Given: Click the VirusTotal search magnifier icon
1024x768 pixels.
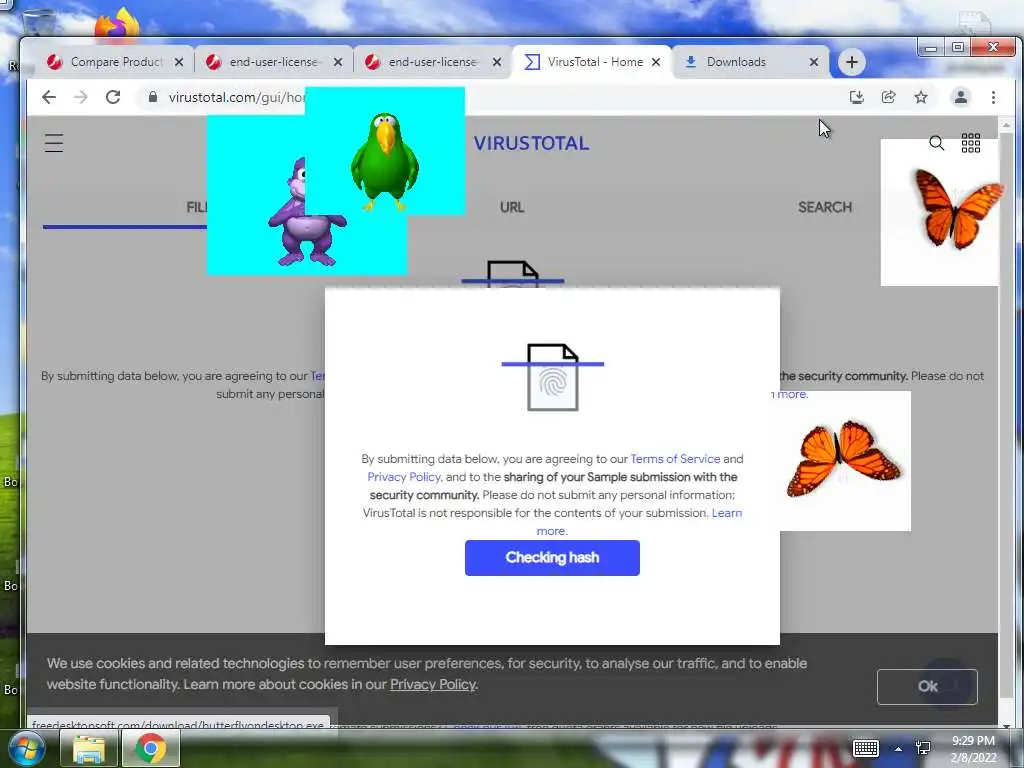Looking at the screenshot, I should click(936, 143).
